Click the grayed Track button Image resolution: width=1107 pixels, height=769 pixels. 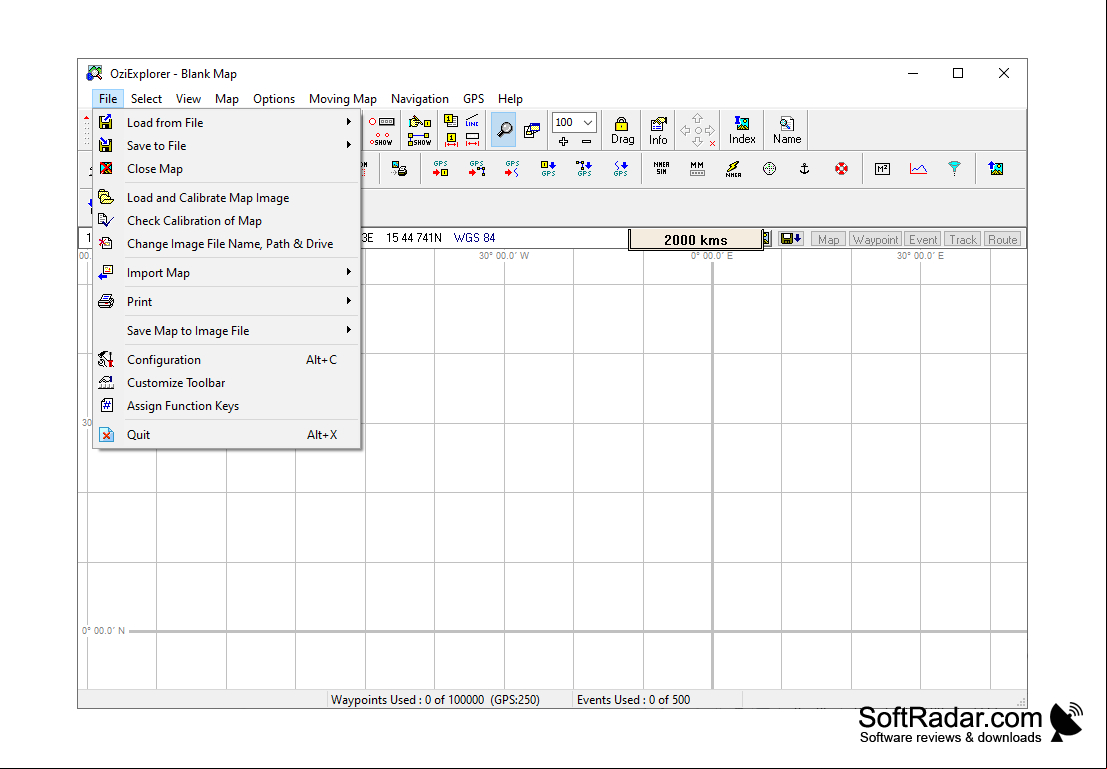(962, 239)
